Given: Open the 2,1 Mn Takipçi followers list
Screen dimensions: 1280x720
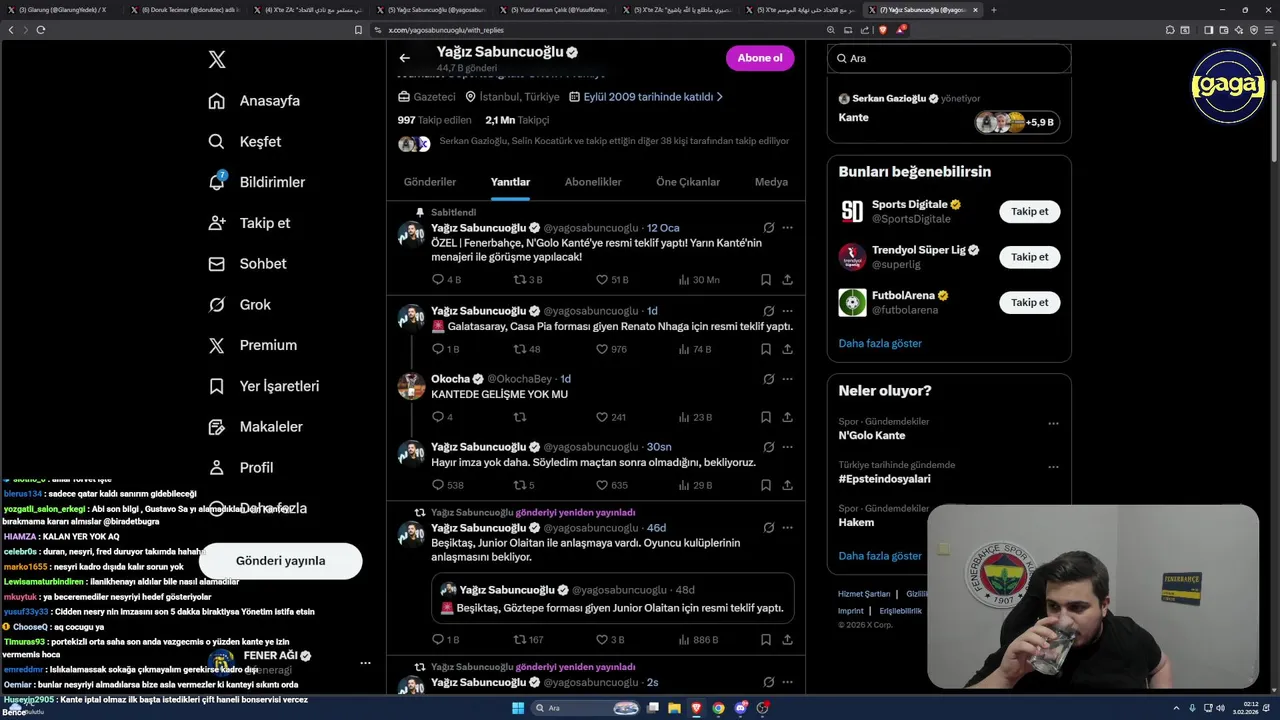Looking at the screenshot, I should [x=517, y=120].
